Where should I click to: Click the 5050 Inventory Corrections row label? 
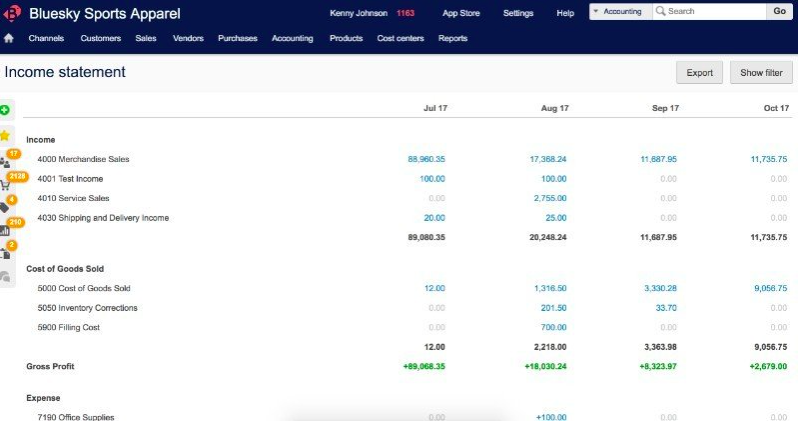(87, 308)
